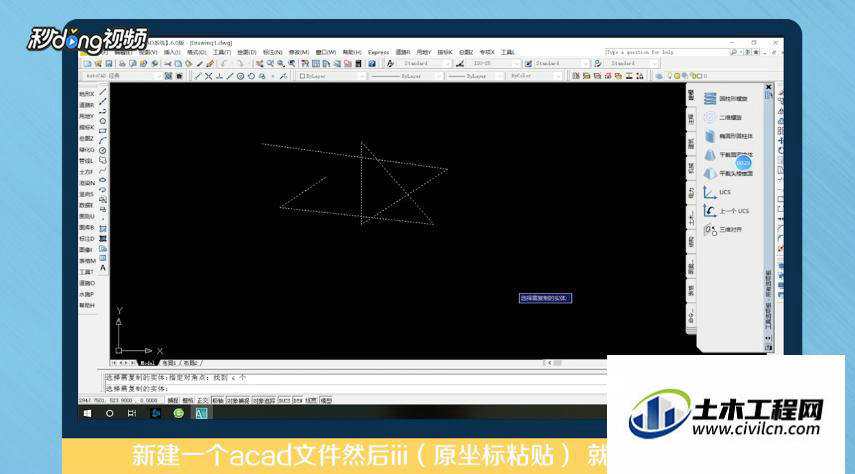Click the Copy clipboard icon
The height and width of the screenshot is (474, 855).
[178, 64]
